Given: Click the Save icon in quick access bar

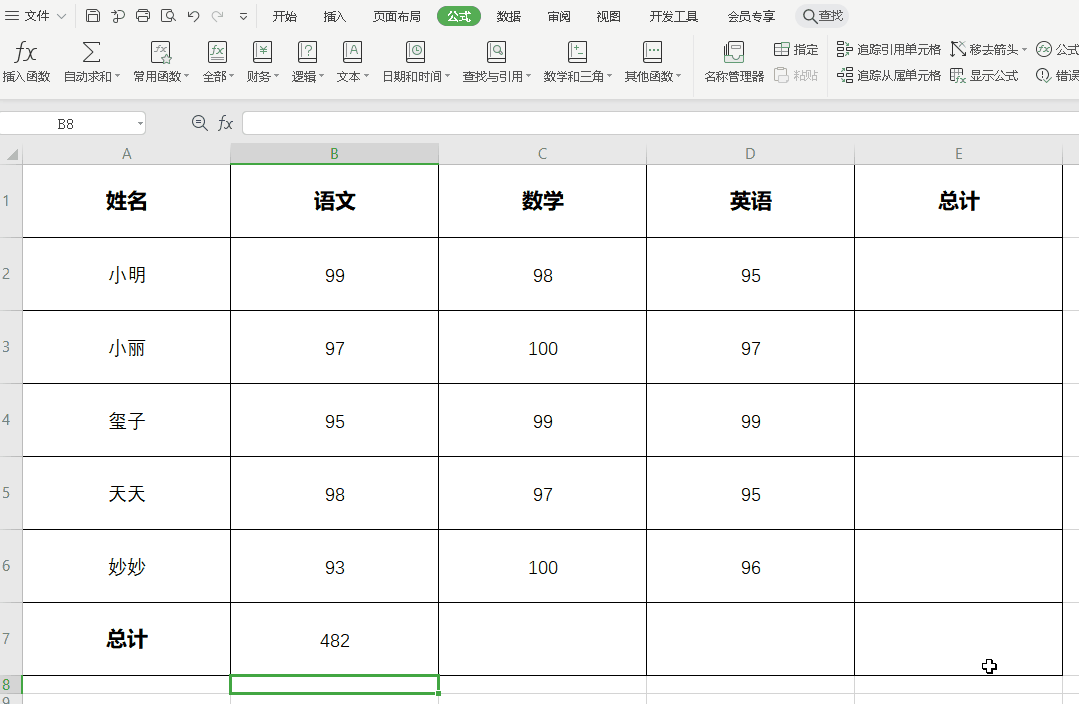Looking at the screenshot, I should tap(93, 15).
